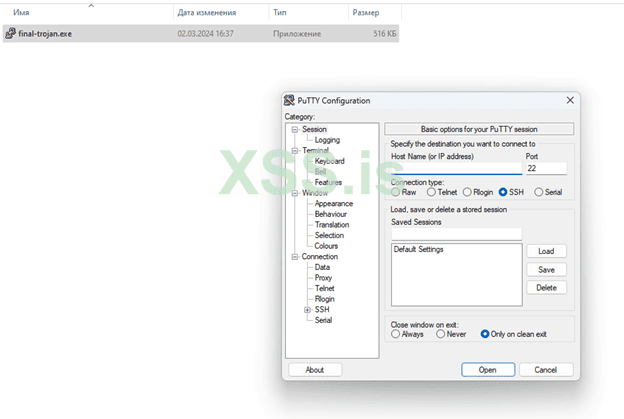Open the Session category
624x419 pixels.
(314, 129)
